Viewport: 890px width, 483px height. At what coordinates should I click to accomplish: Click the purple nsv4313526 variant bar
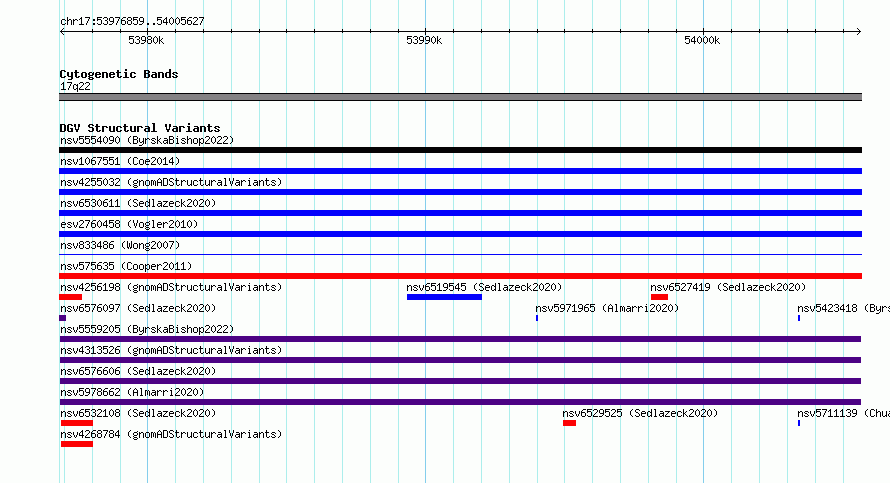tap(460, 360)
